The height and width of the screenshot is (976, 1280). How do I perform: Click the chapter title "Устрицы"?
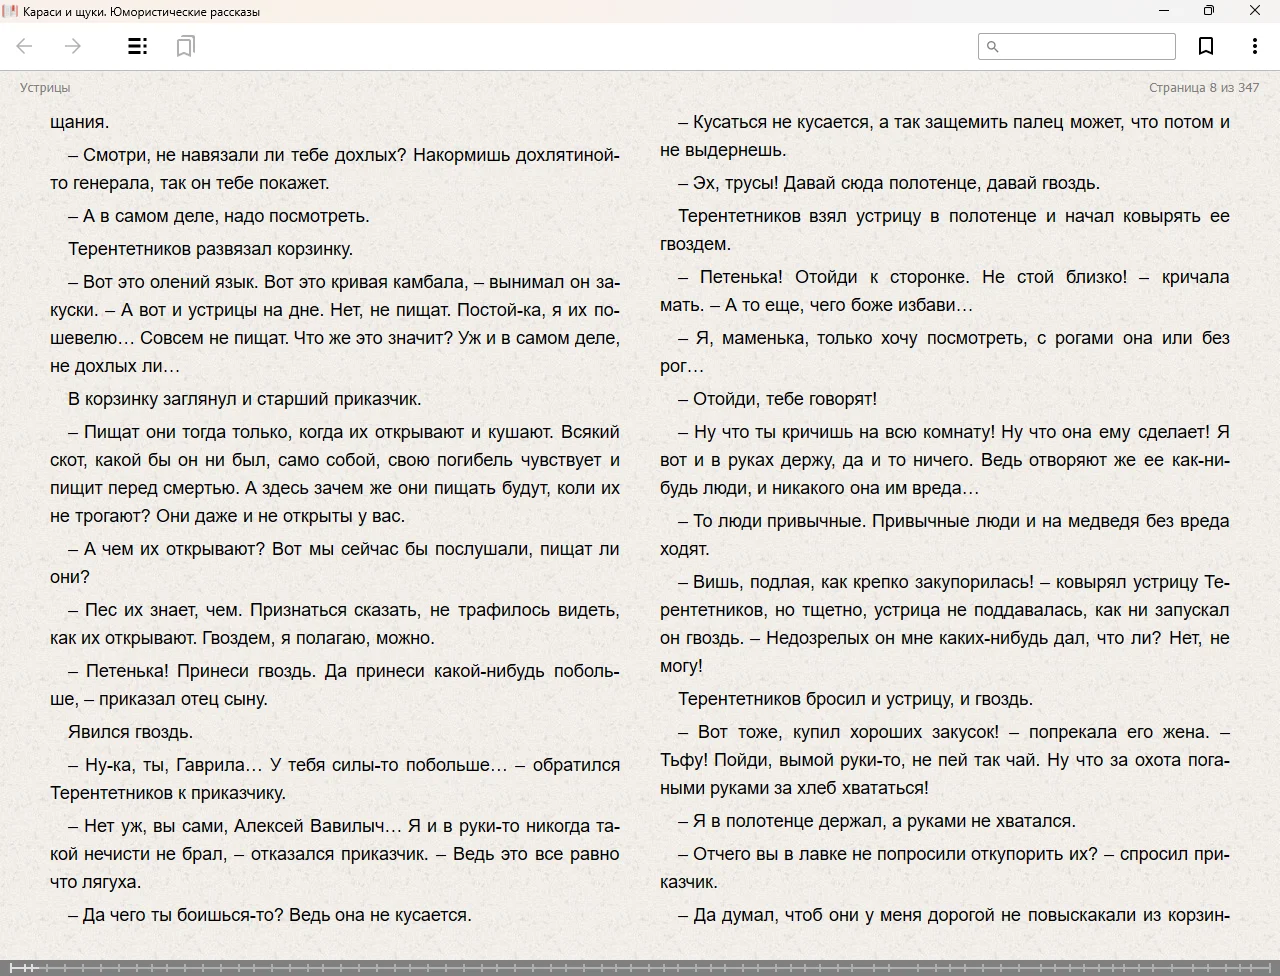tap(45, 87)
